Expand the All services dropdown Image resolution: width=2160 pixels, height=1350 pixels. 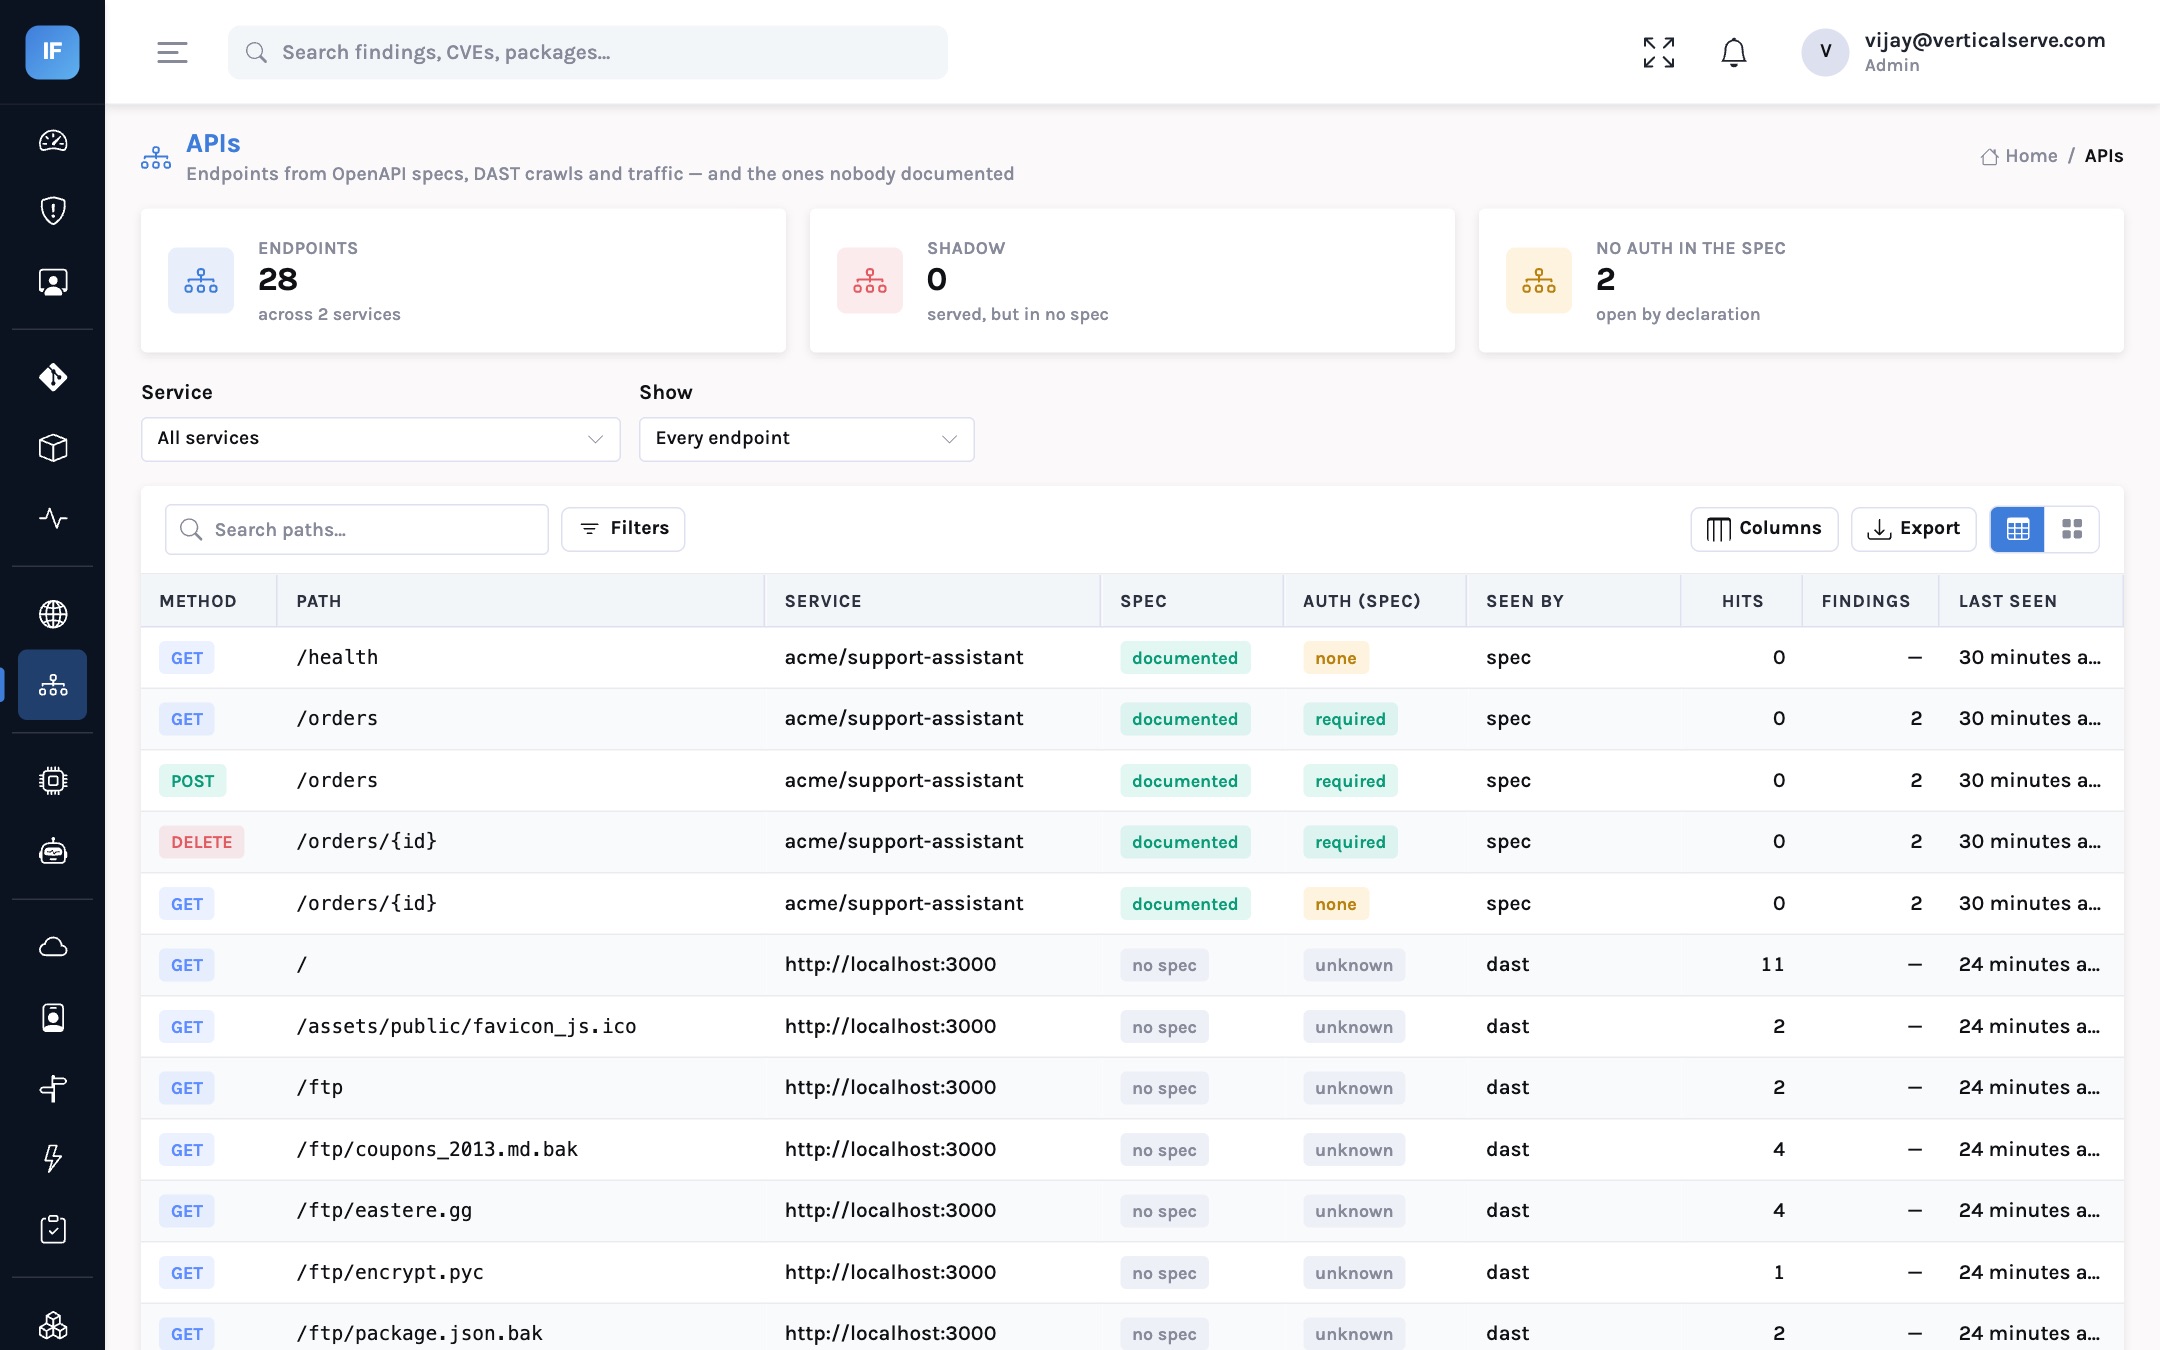(x=381, y=439)
